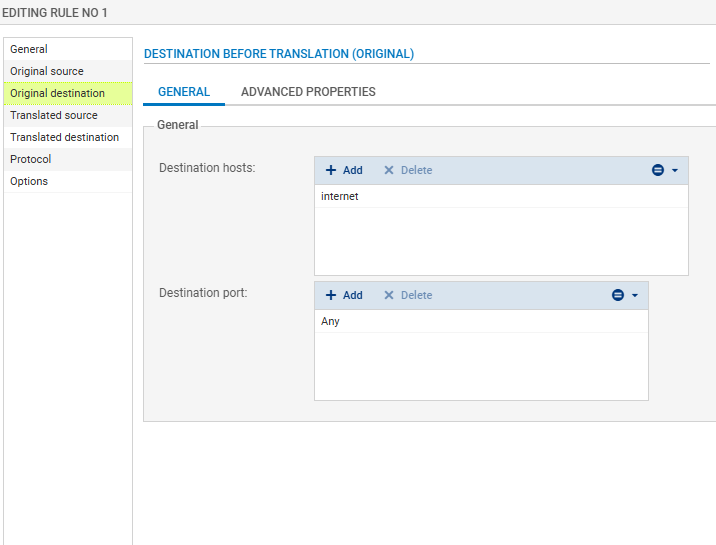Expand the Destination hosts operator dropdown arrow

pos(675,170)
